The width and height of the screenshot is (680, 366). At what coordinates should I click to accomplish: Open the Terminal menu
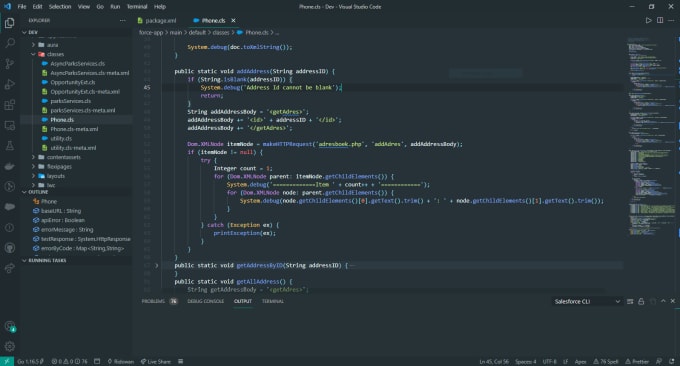click(x=137, y=7)
